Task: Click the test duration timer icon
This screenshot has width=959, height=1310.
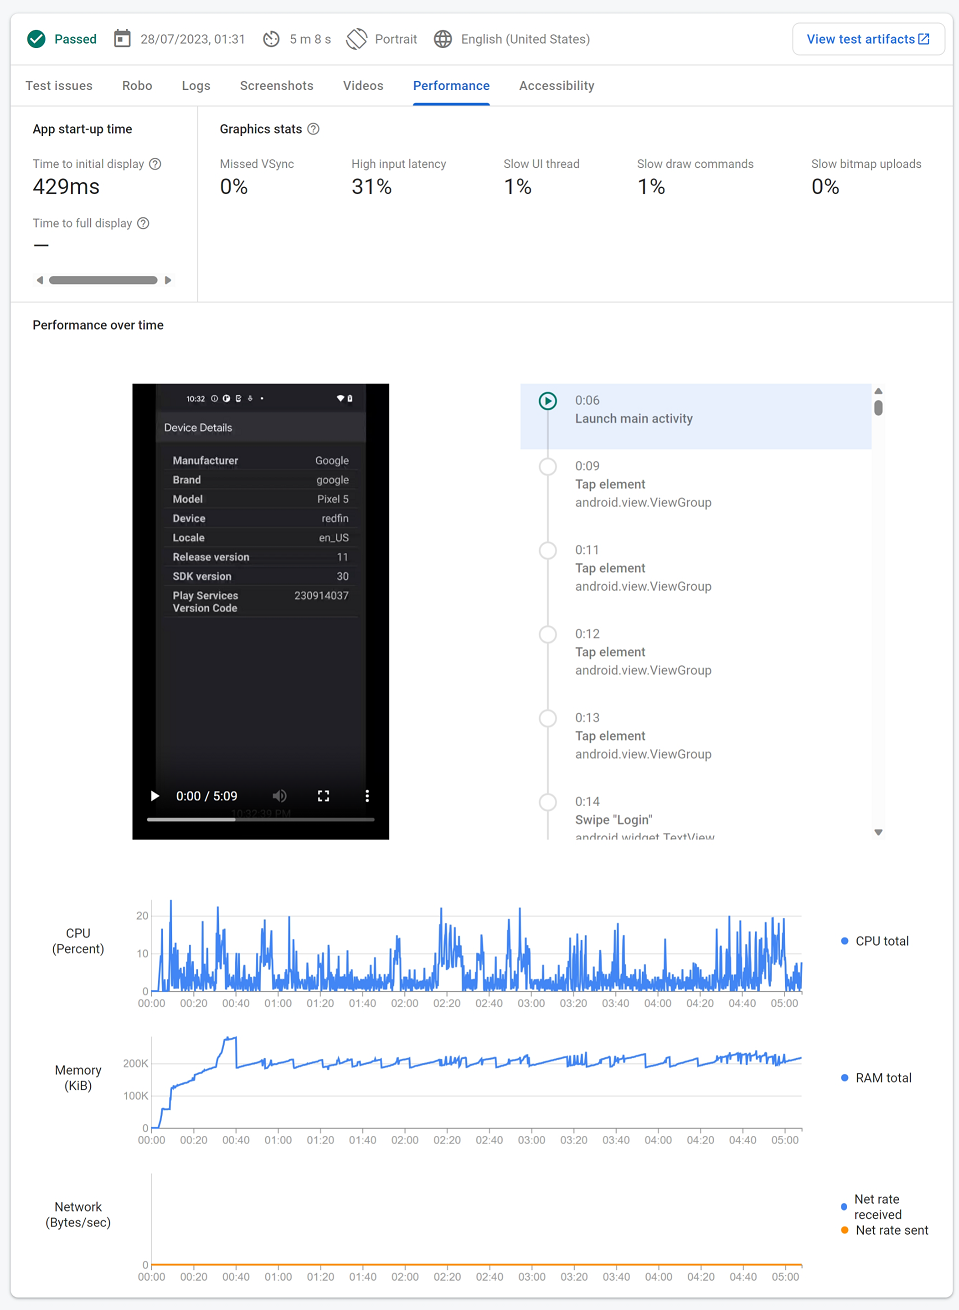Action: 271,39
